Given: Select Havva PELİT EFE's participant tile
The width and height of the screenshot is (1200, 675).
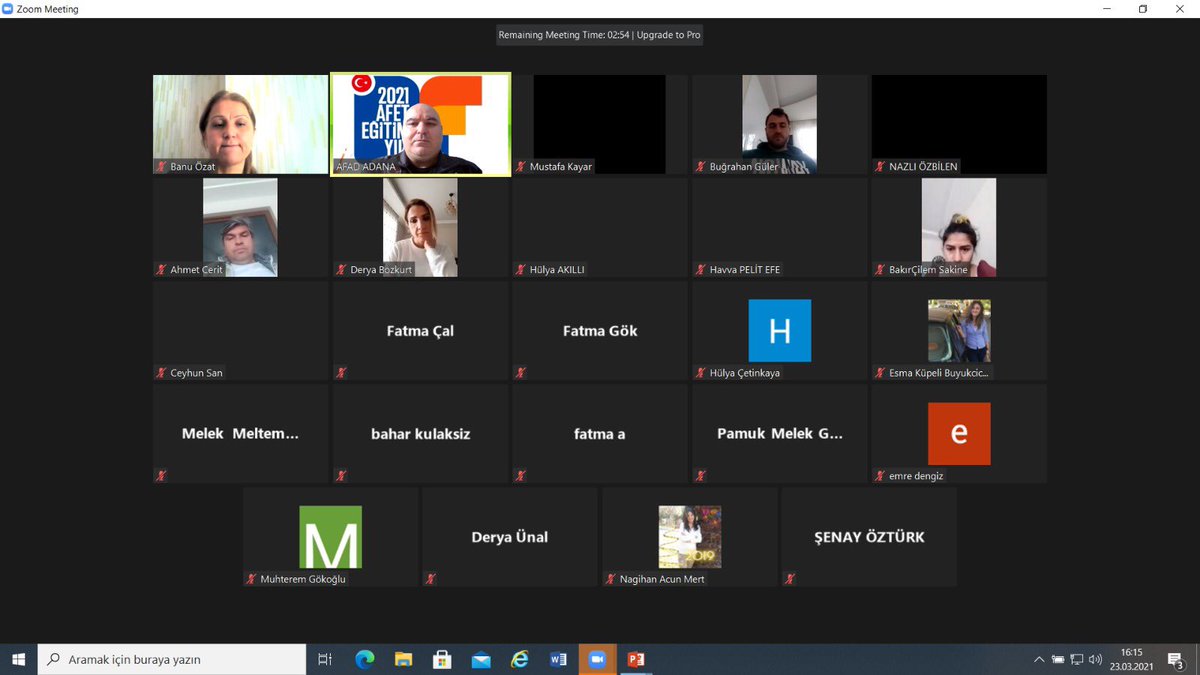Looking at the screenshot, I should click(x=780, y=228).
